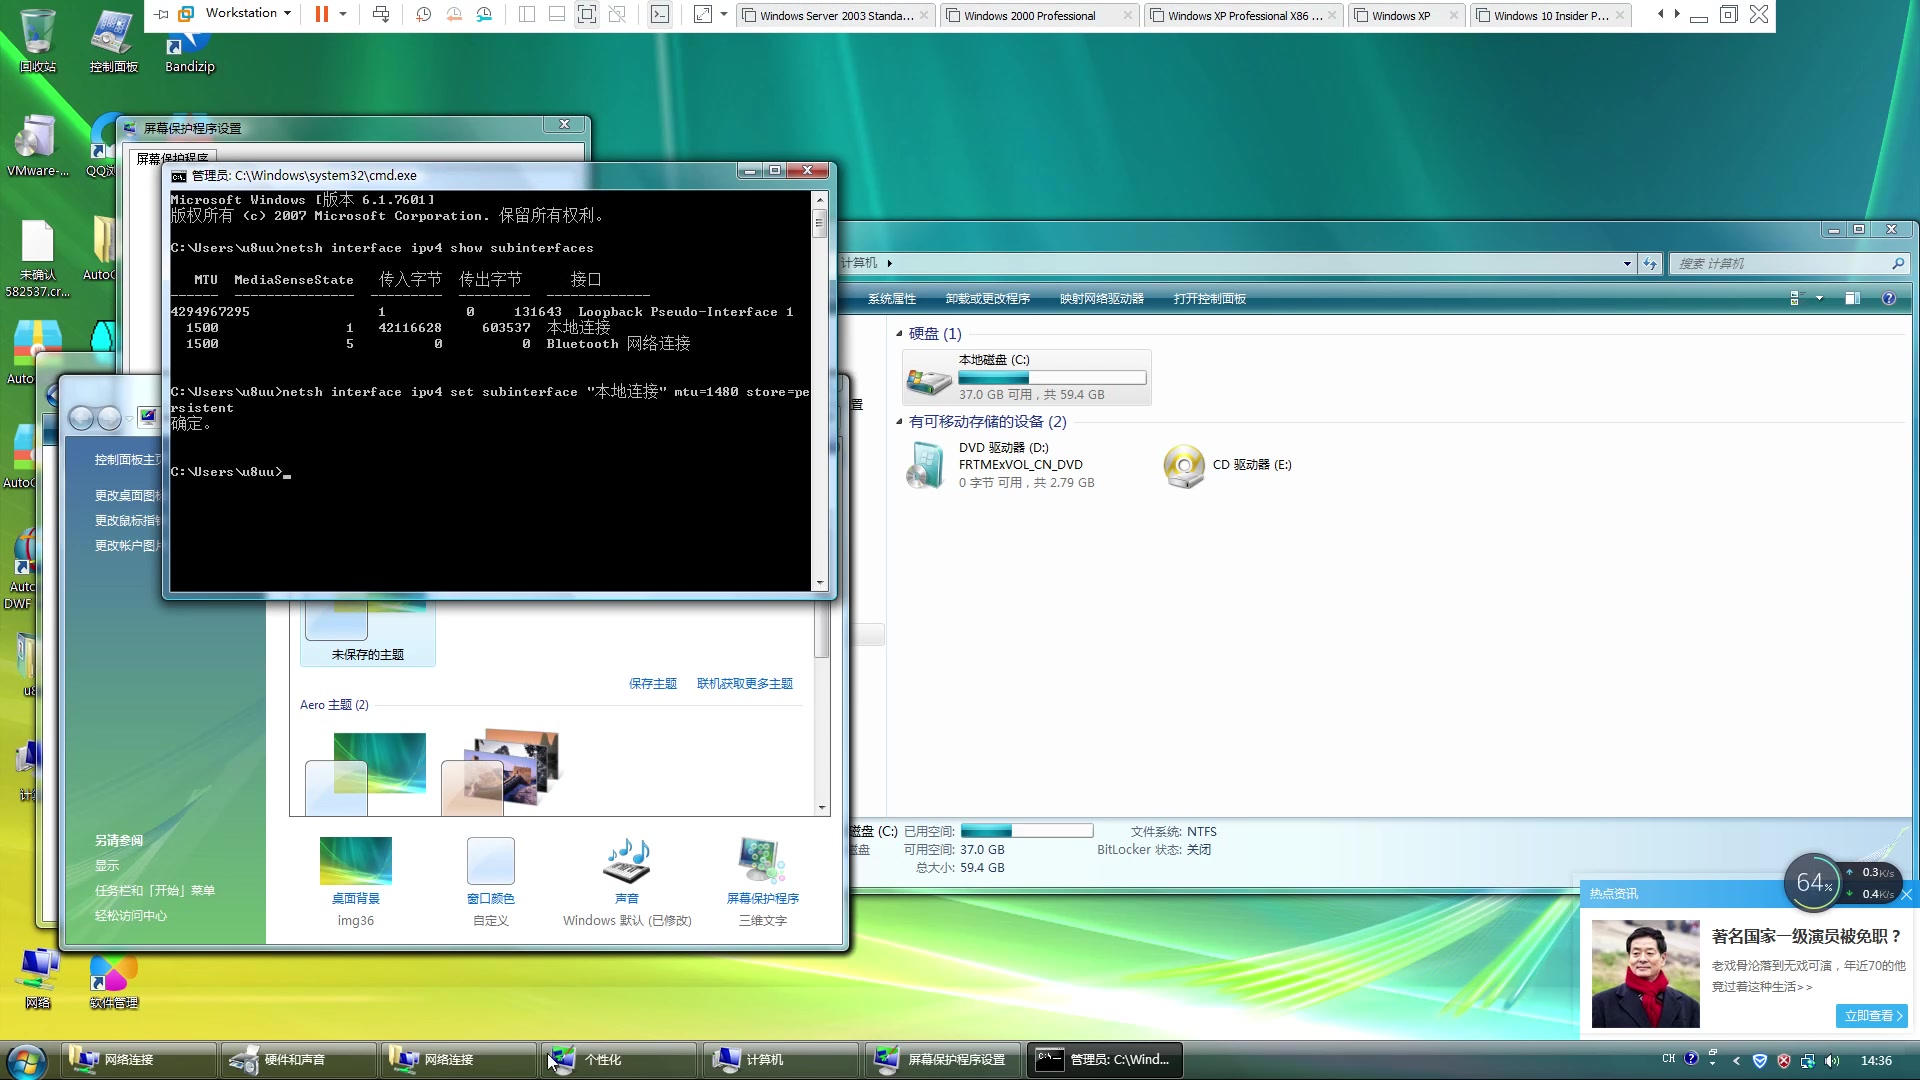Viewport: 1920px width, 1080px height.
Task: Click 立即查看 button in news popup
Action: click(1873, 1016)
